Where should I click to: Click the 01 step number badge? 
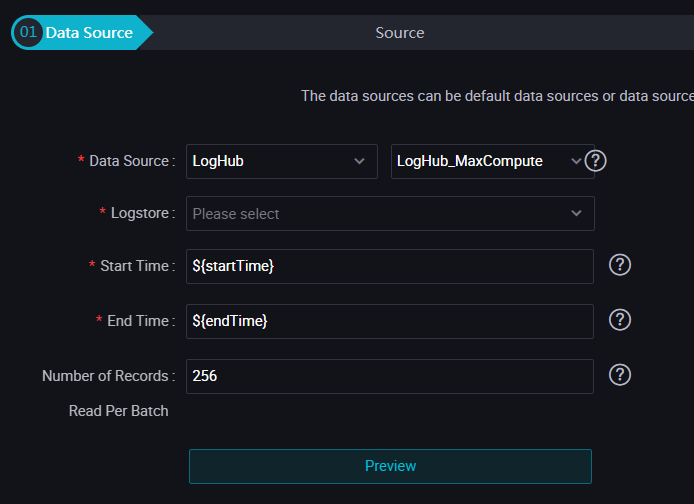pos(28,32)
